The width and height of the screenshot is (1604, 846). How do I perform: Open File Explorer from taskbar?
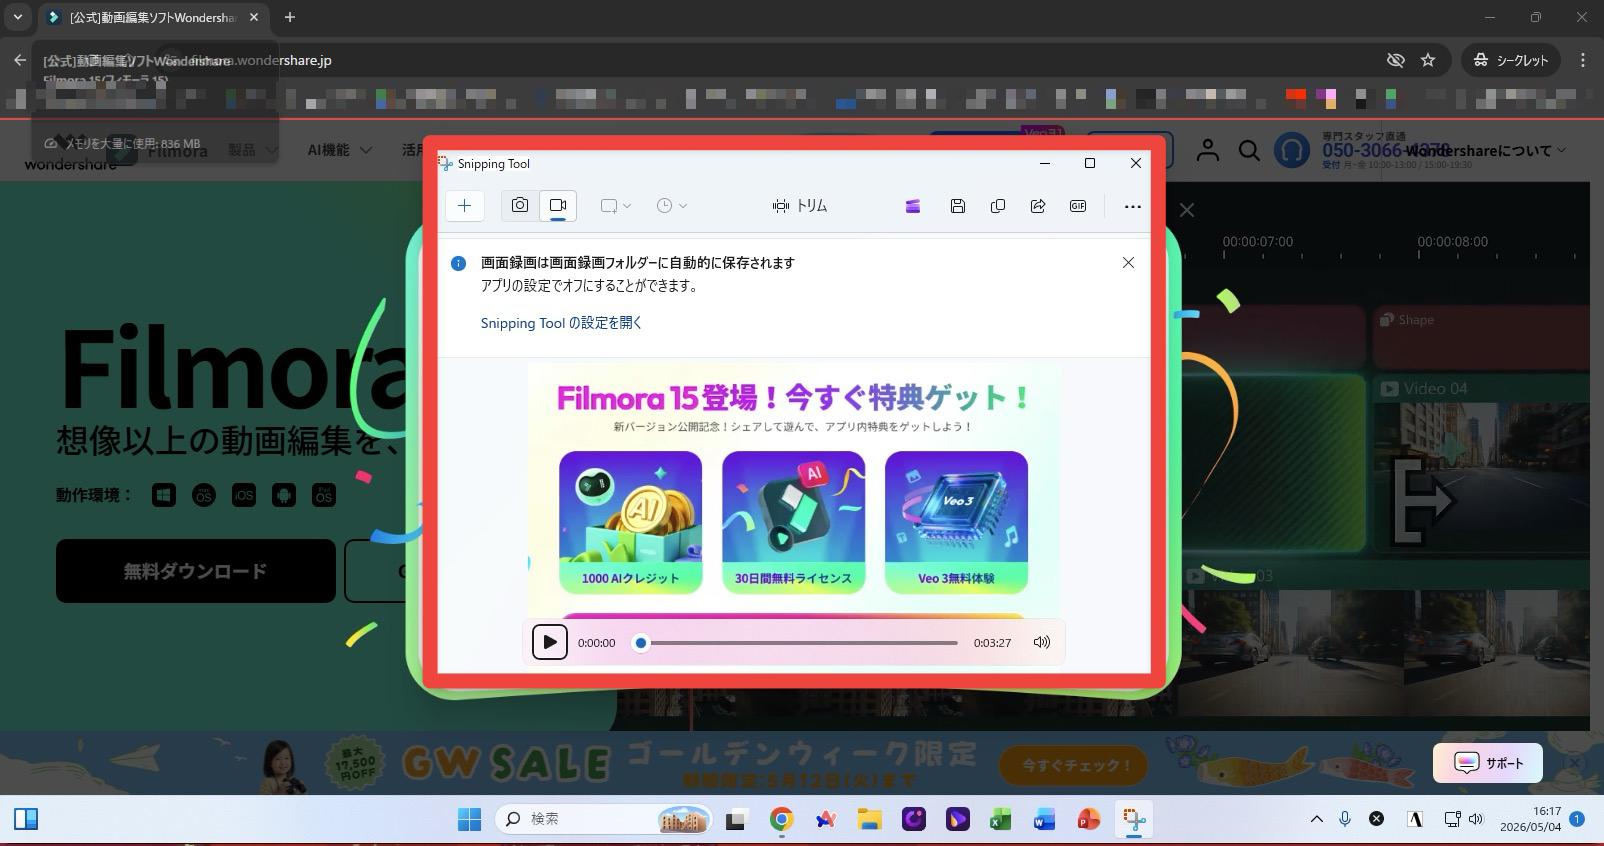[869, 820]
